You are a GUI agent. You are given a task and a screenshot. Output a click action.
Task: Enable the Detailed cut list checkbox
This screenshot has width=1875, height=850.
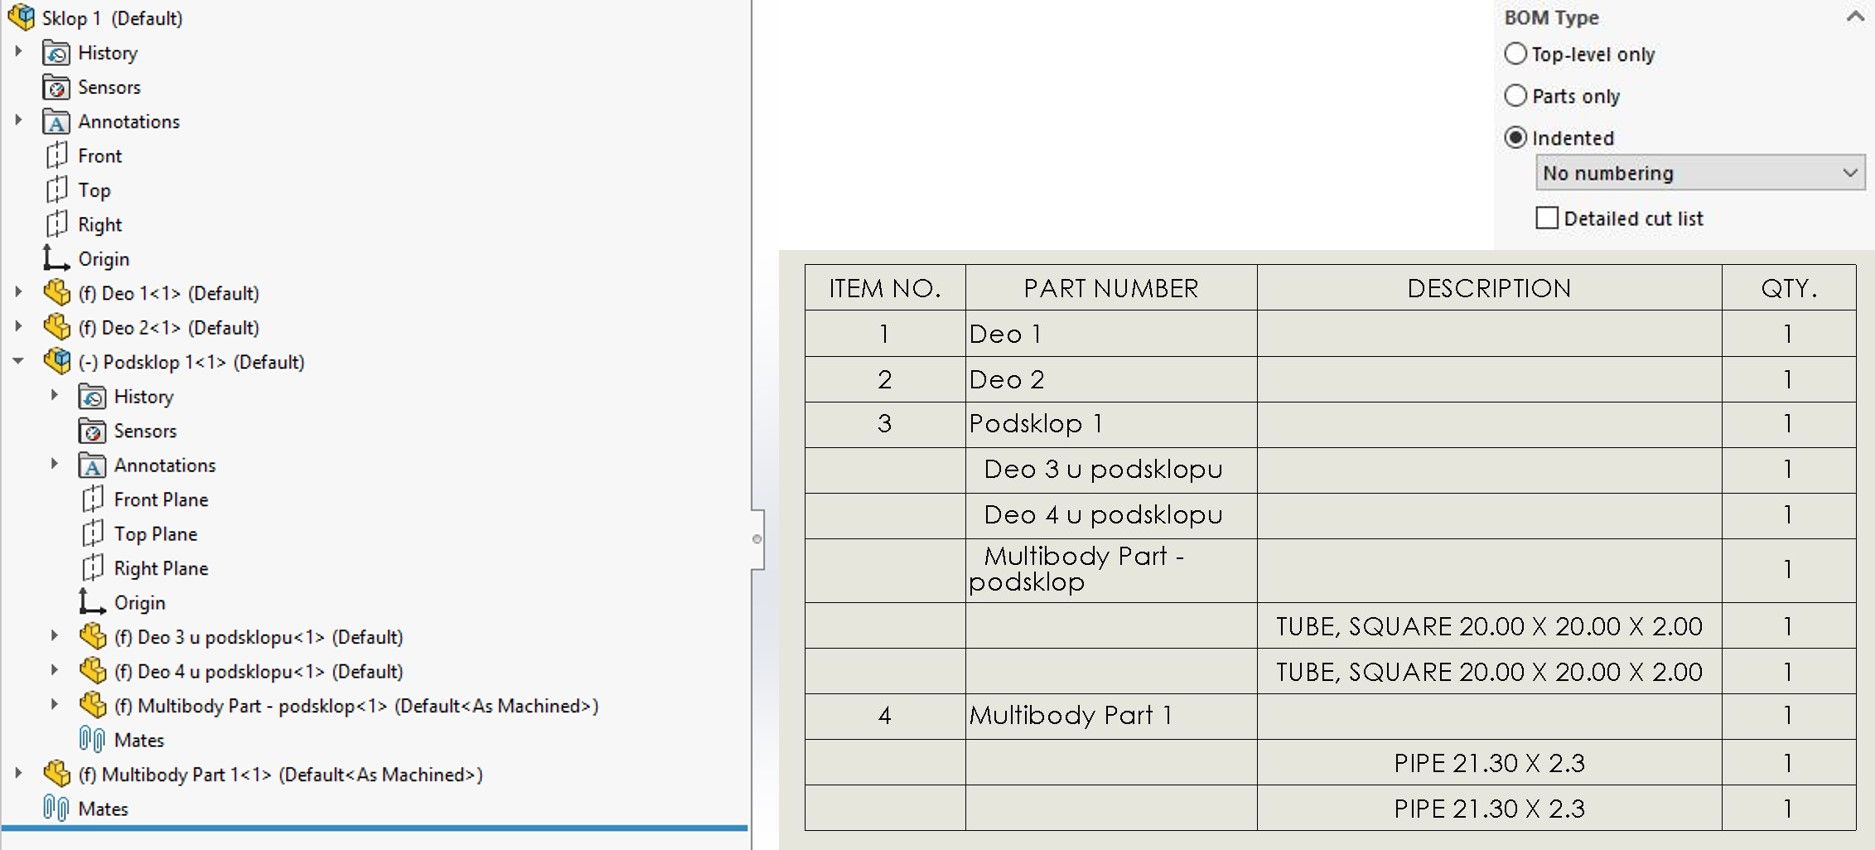pyautogui.click(x=1547, y=218)
